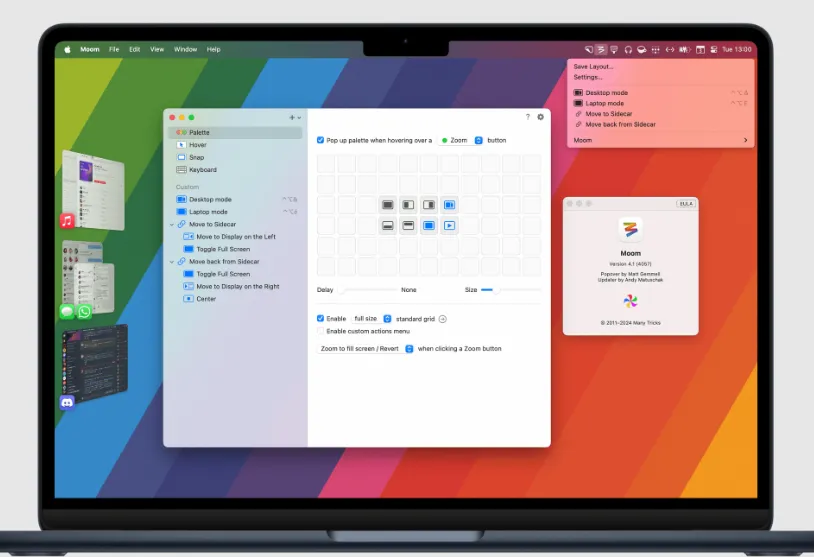Image resolution: width=814 pixels, height=557 pixels.
Task: Click the blue filled full-screen palette icon
Action: (429, 225)
